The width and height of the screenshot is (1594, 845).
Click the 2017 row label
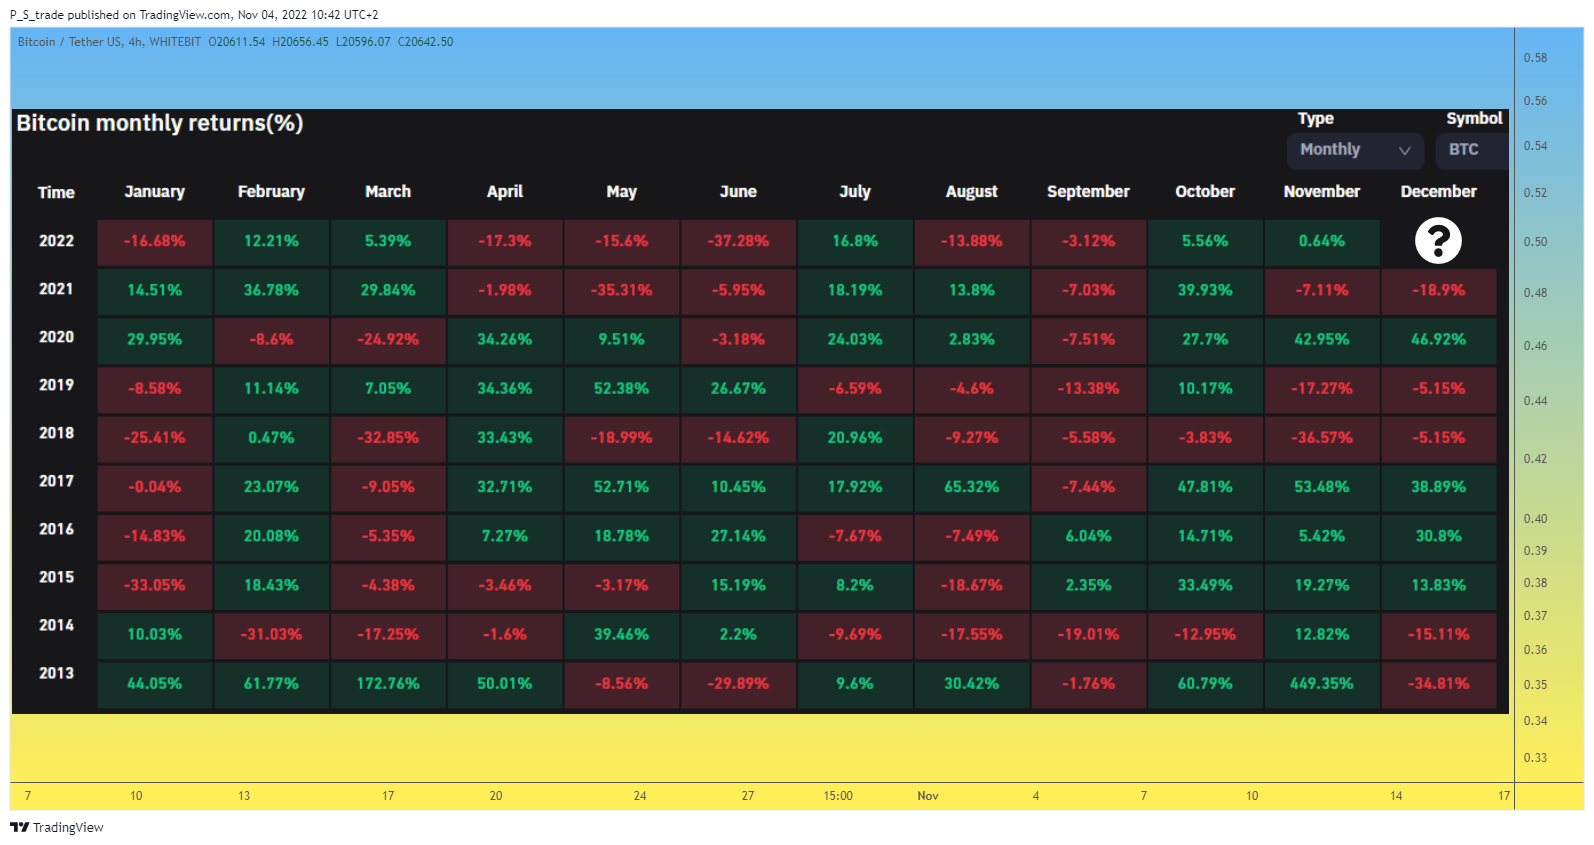tap(56, 481)
